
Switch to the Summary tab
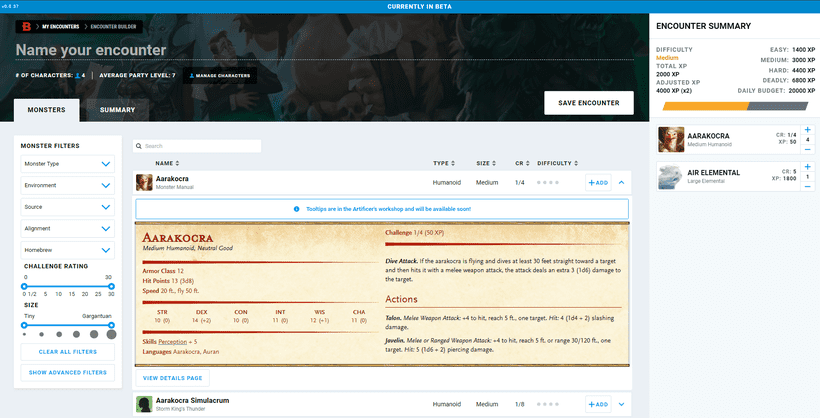pyautogui.click(x=118, y=110)
